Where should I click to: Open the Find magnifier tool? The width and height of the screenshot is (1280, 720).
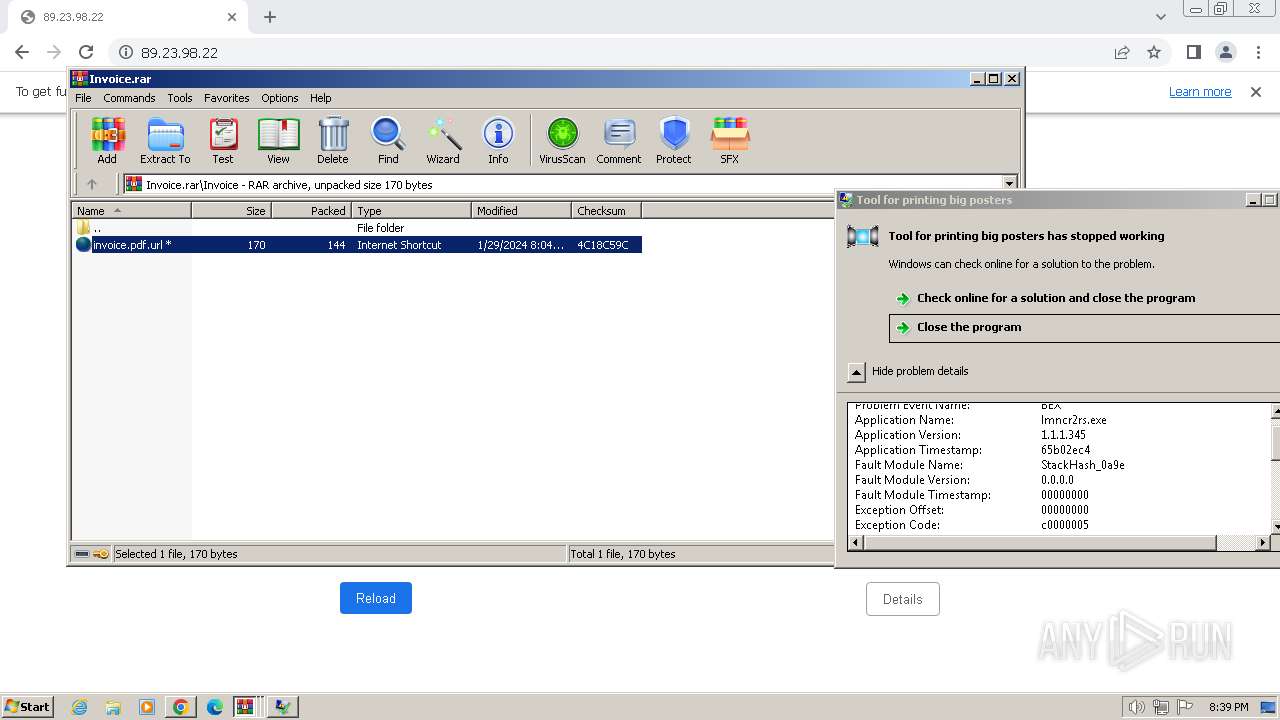tap(388, 140)
